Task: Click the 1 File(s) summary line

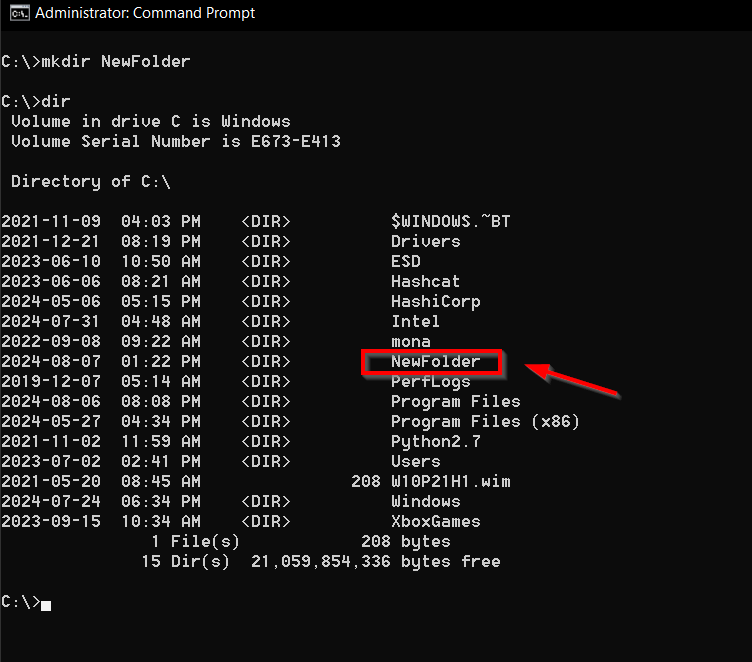Action: tap(301, 542)
